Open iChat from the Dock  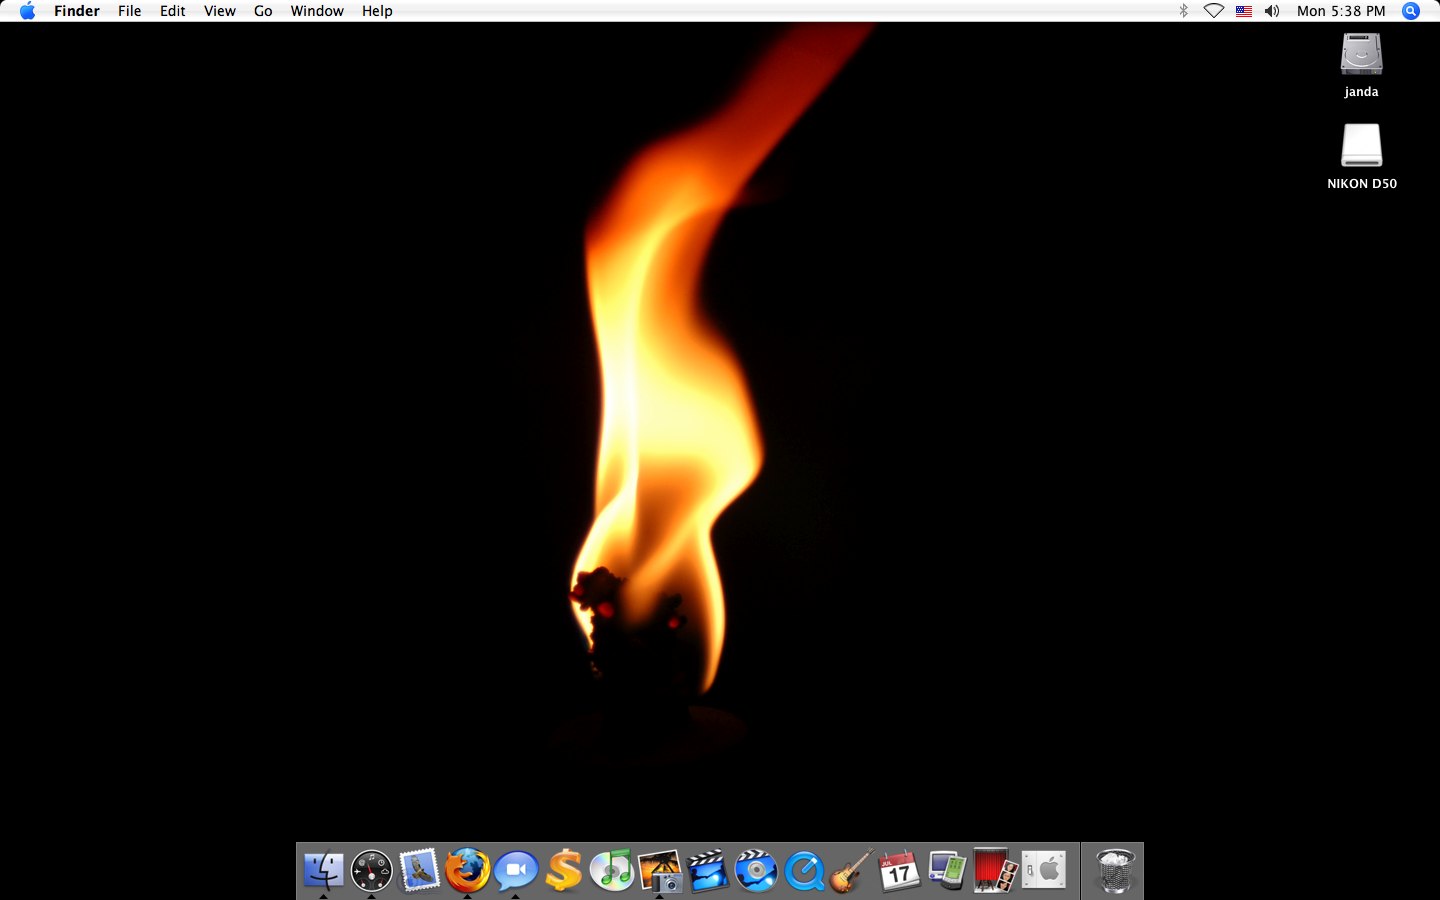[x=515, y=870]
